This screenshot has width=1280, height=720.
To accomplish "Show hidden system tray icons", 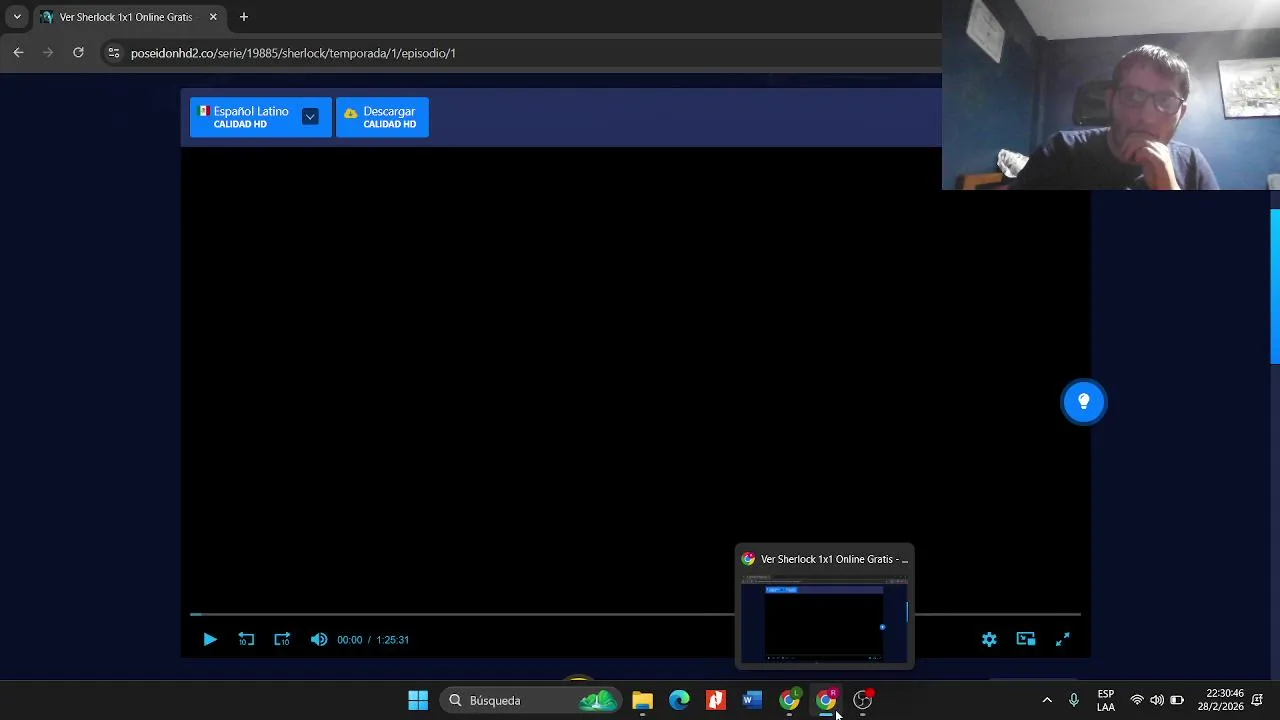I will (x=1047, y=700).
